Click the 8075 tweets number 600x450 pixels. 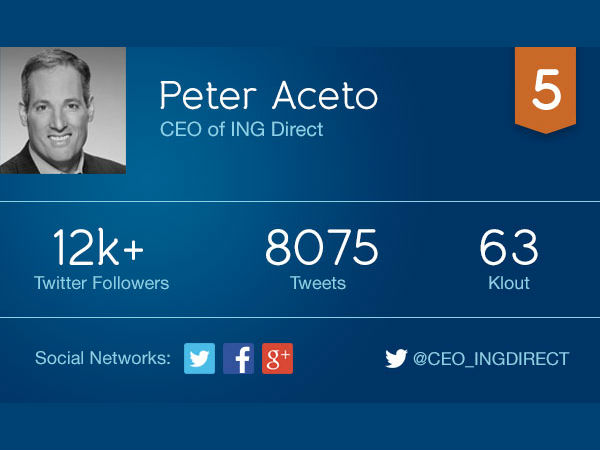[321, 247]
